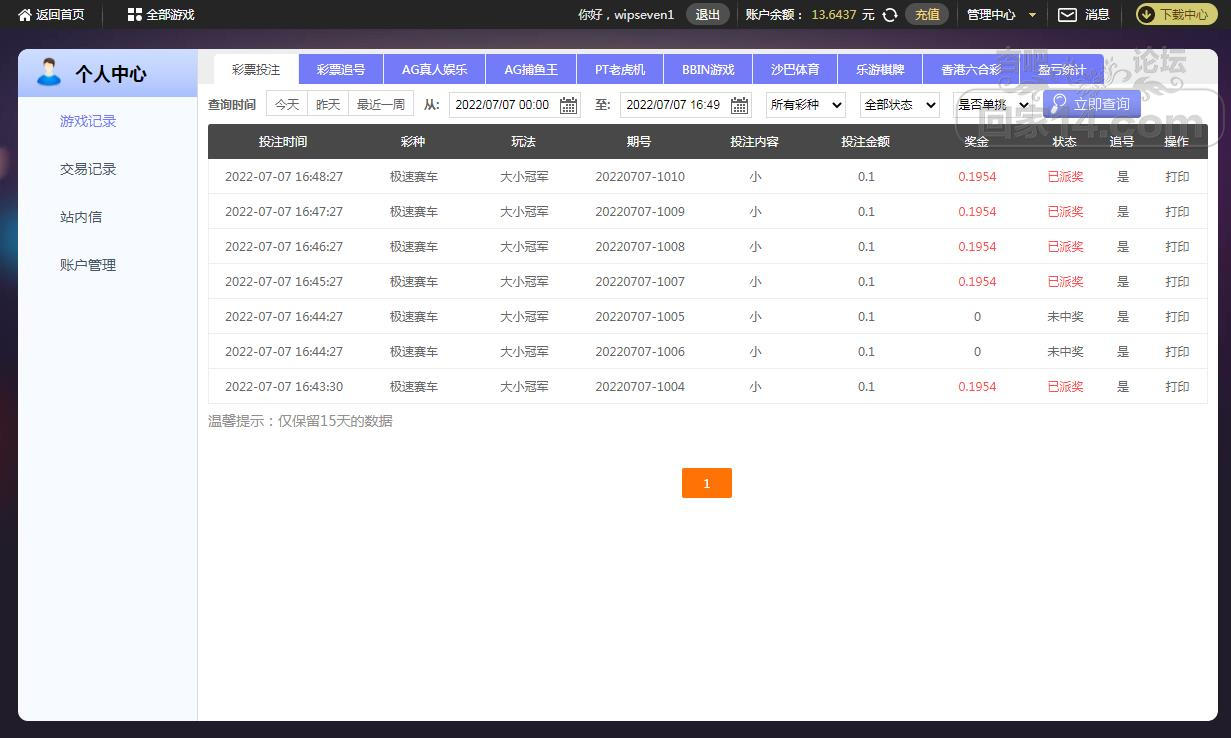Click 打印 for period 20220707-1009
Image resolution: width=1231 pixels, height=738 pixels.
click(x=1177, y=212)
